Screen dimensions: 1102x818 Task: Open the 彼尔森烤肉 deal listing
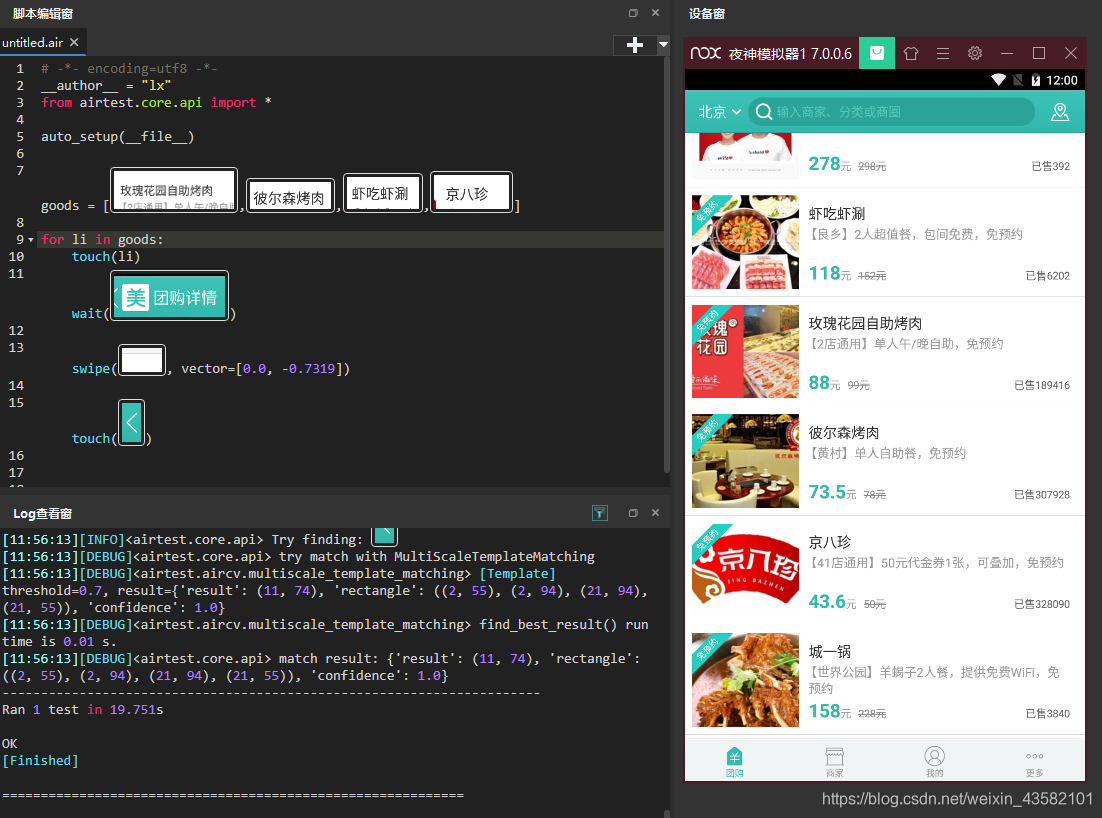point(885,461)
